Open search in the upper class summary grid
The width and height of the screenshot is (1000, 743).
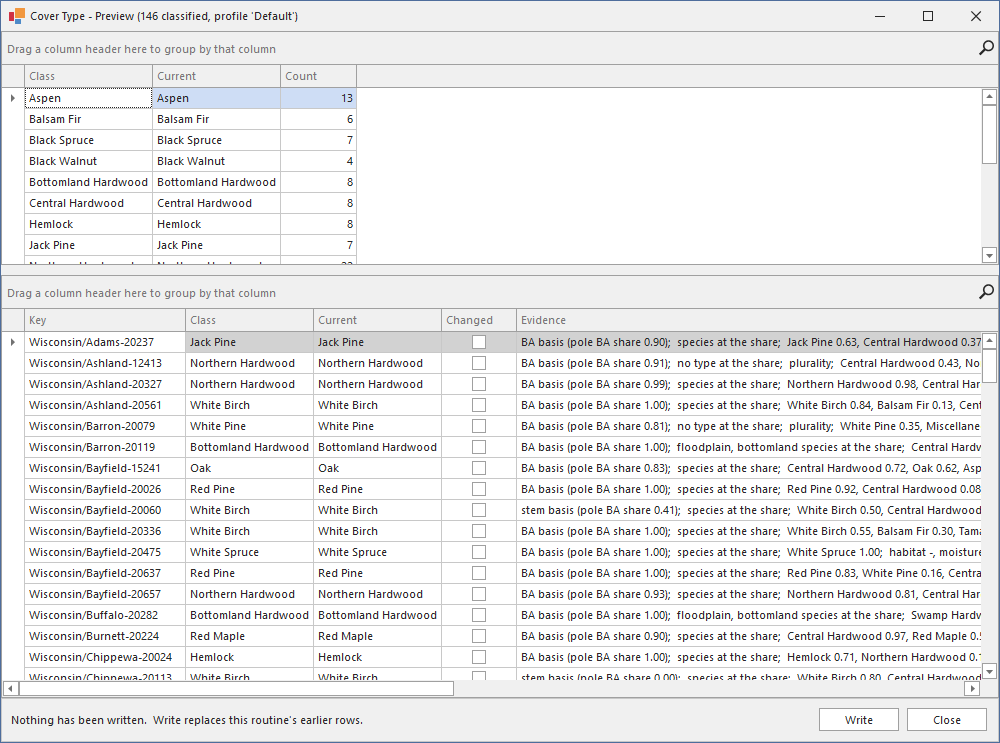click(986, 48)
